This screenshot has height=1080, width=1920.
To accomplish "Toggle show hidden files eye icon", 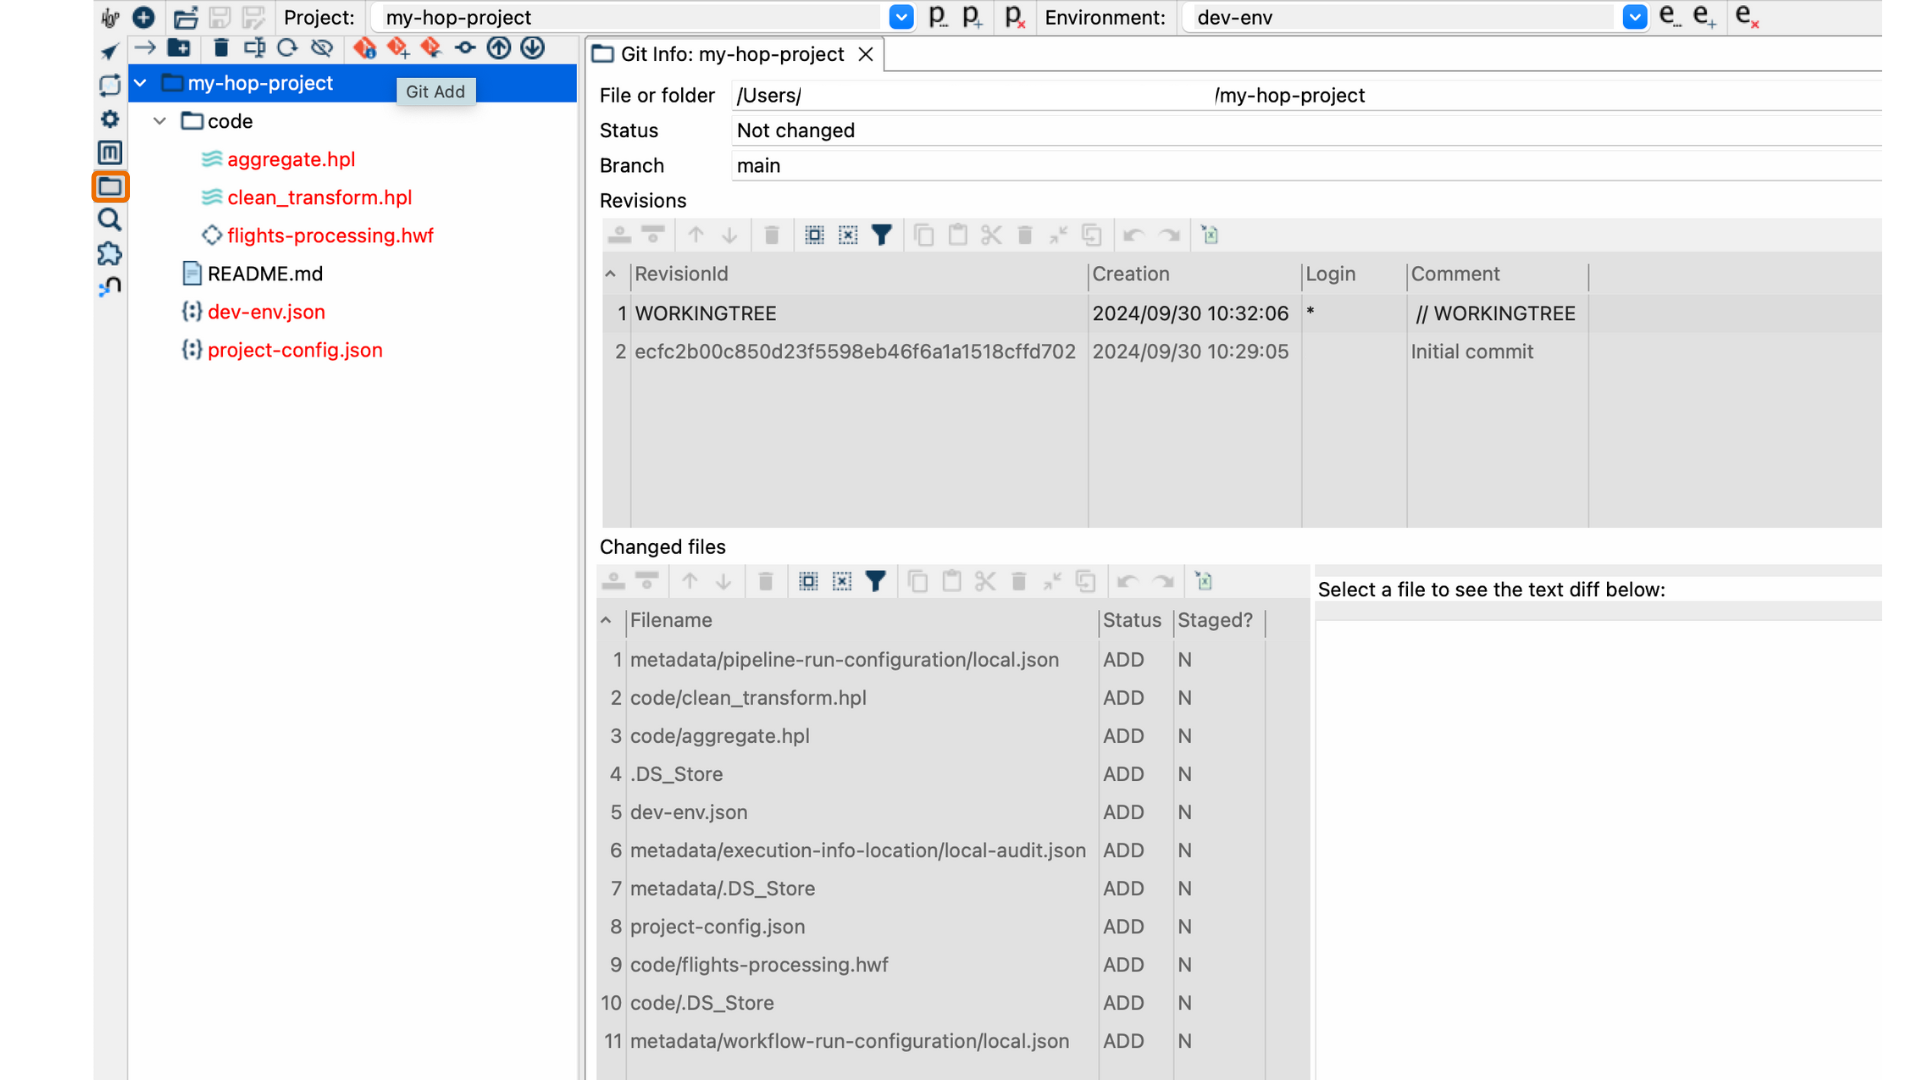I will pos(321,48).
